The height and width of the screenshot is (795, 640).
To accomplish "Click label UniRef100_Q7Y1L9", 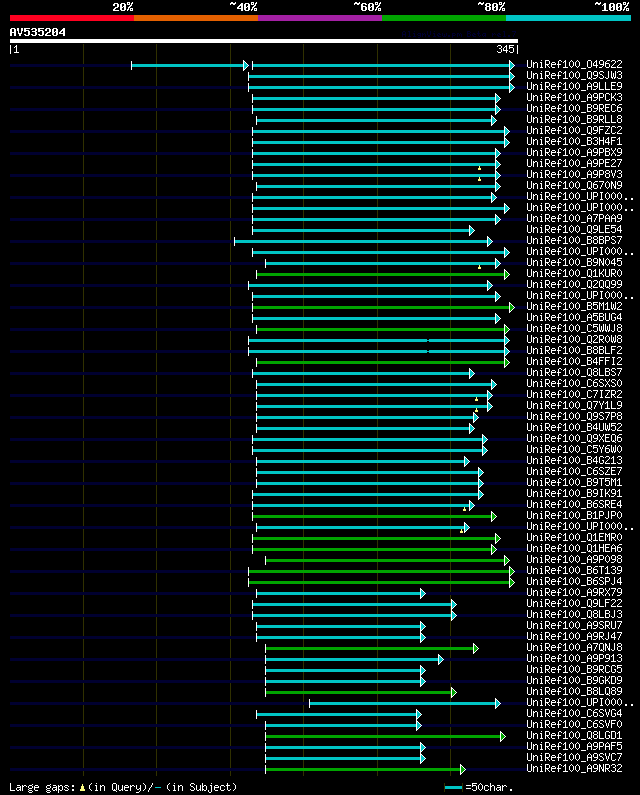I will tap(574, 405).
